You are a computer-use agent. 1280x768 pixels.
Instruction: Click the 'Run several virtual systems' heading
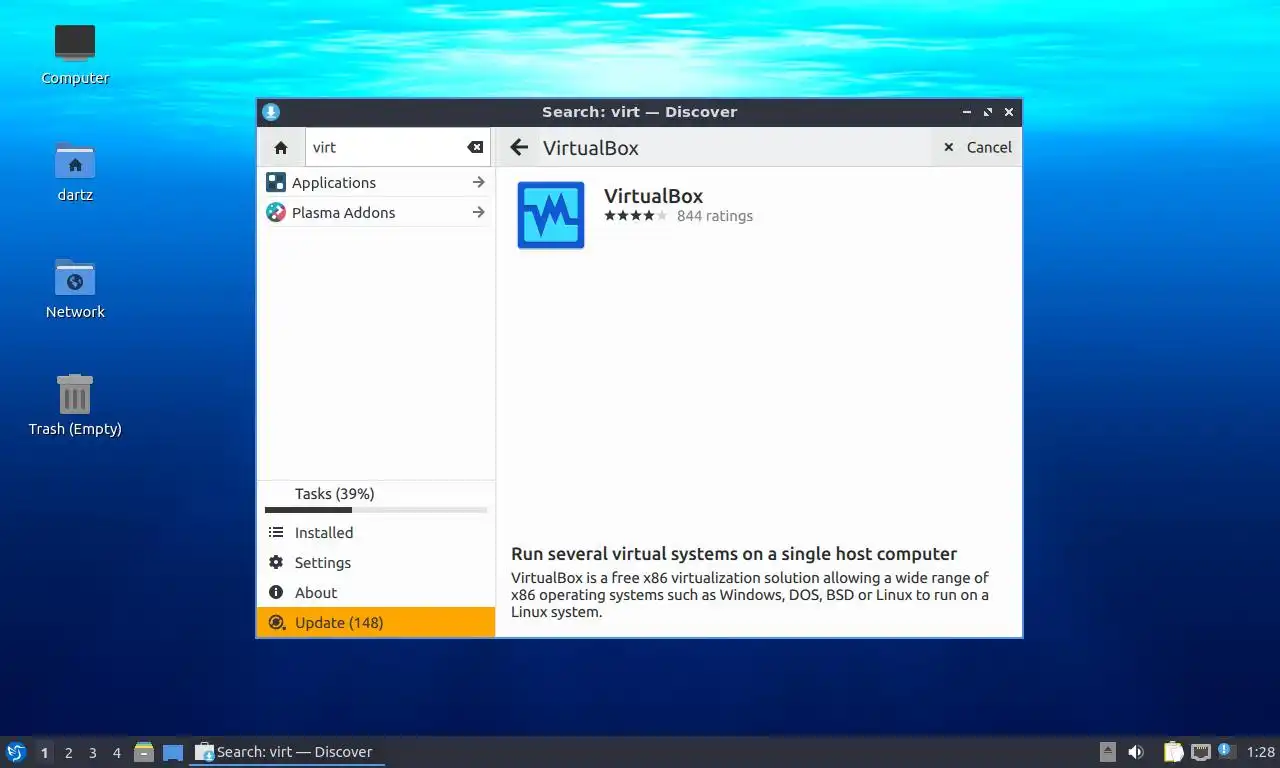734,554
